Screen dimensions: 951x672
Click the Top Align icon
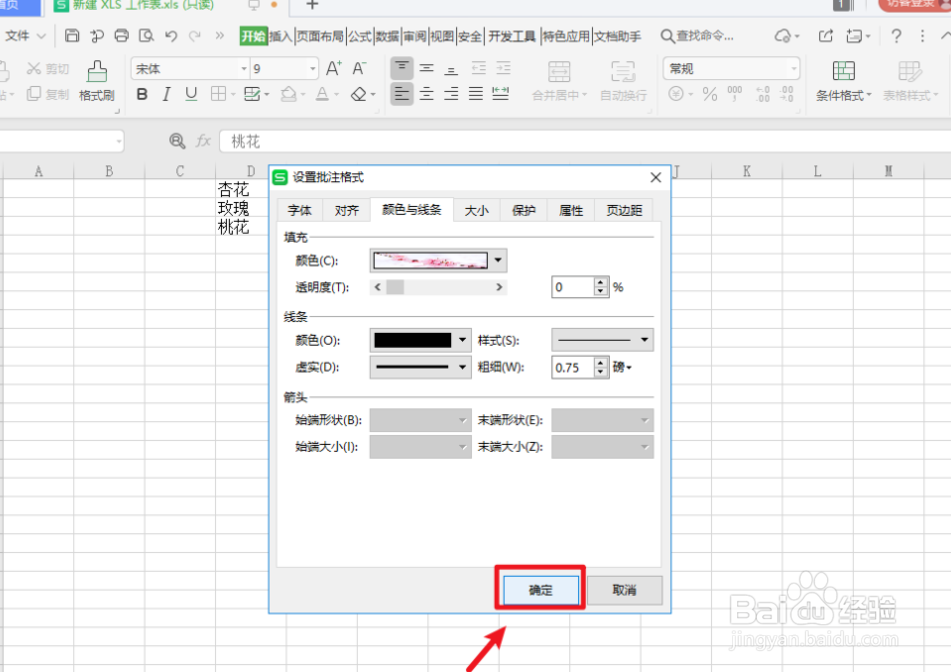point(402,68)
